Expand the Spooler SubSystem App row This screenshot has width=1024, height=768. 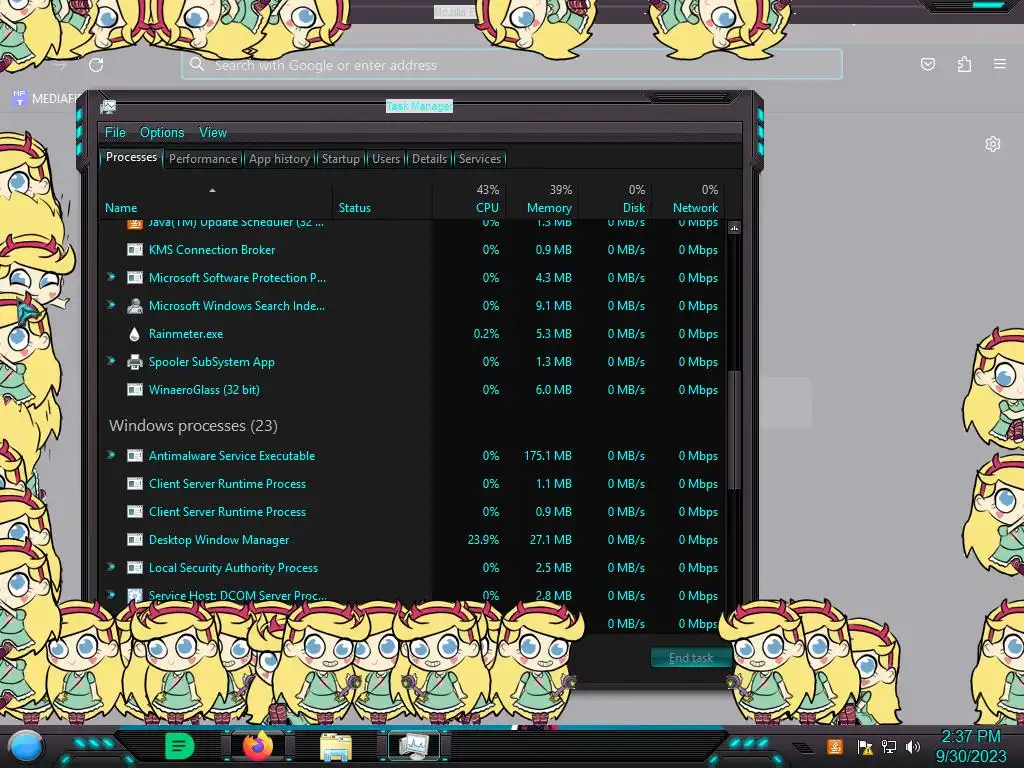111,361
